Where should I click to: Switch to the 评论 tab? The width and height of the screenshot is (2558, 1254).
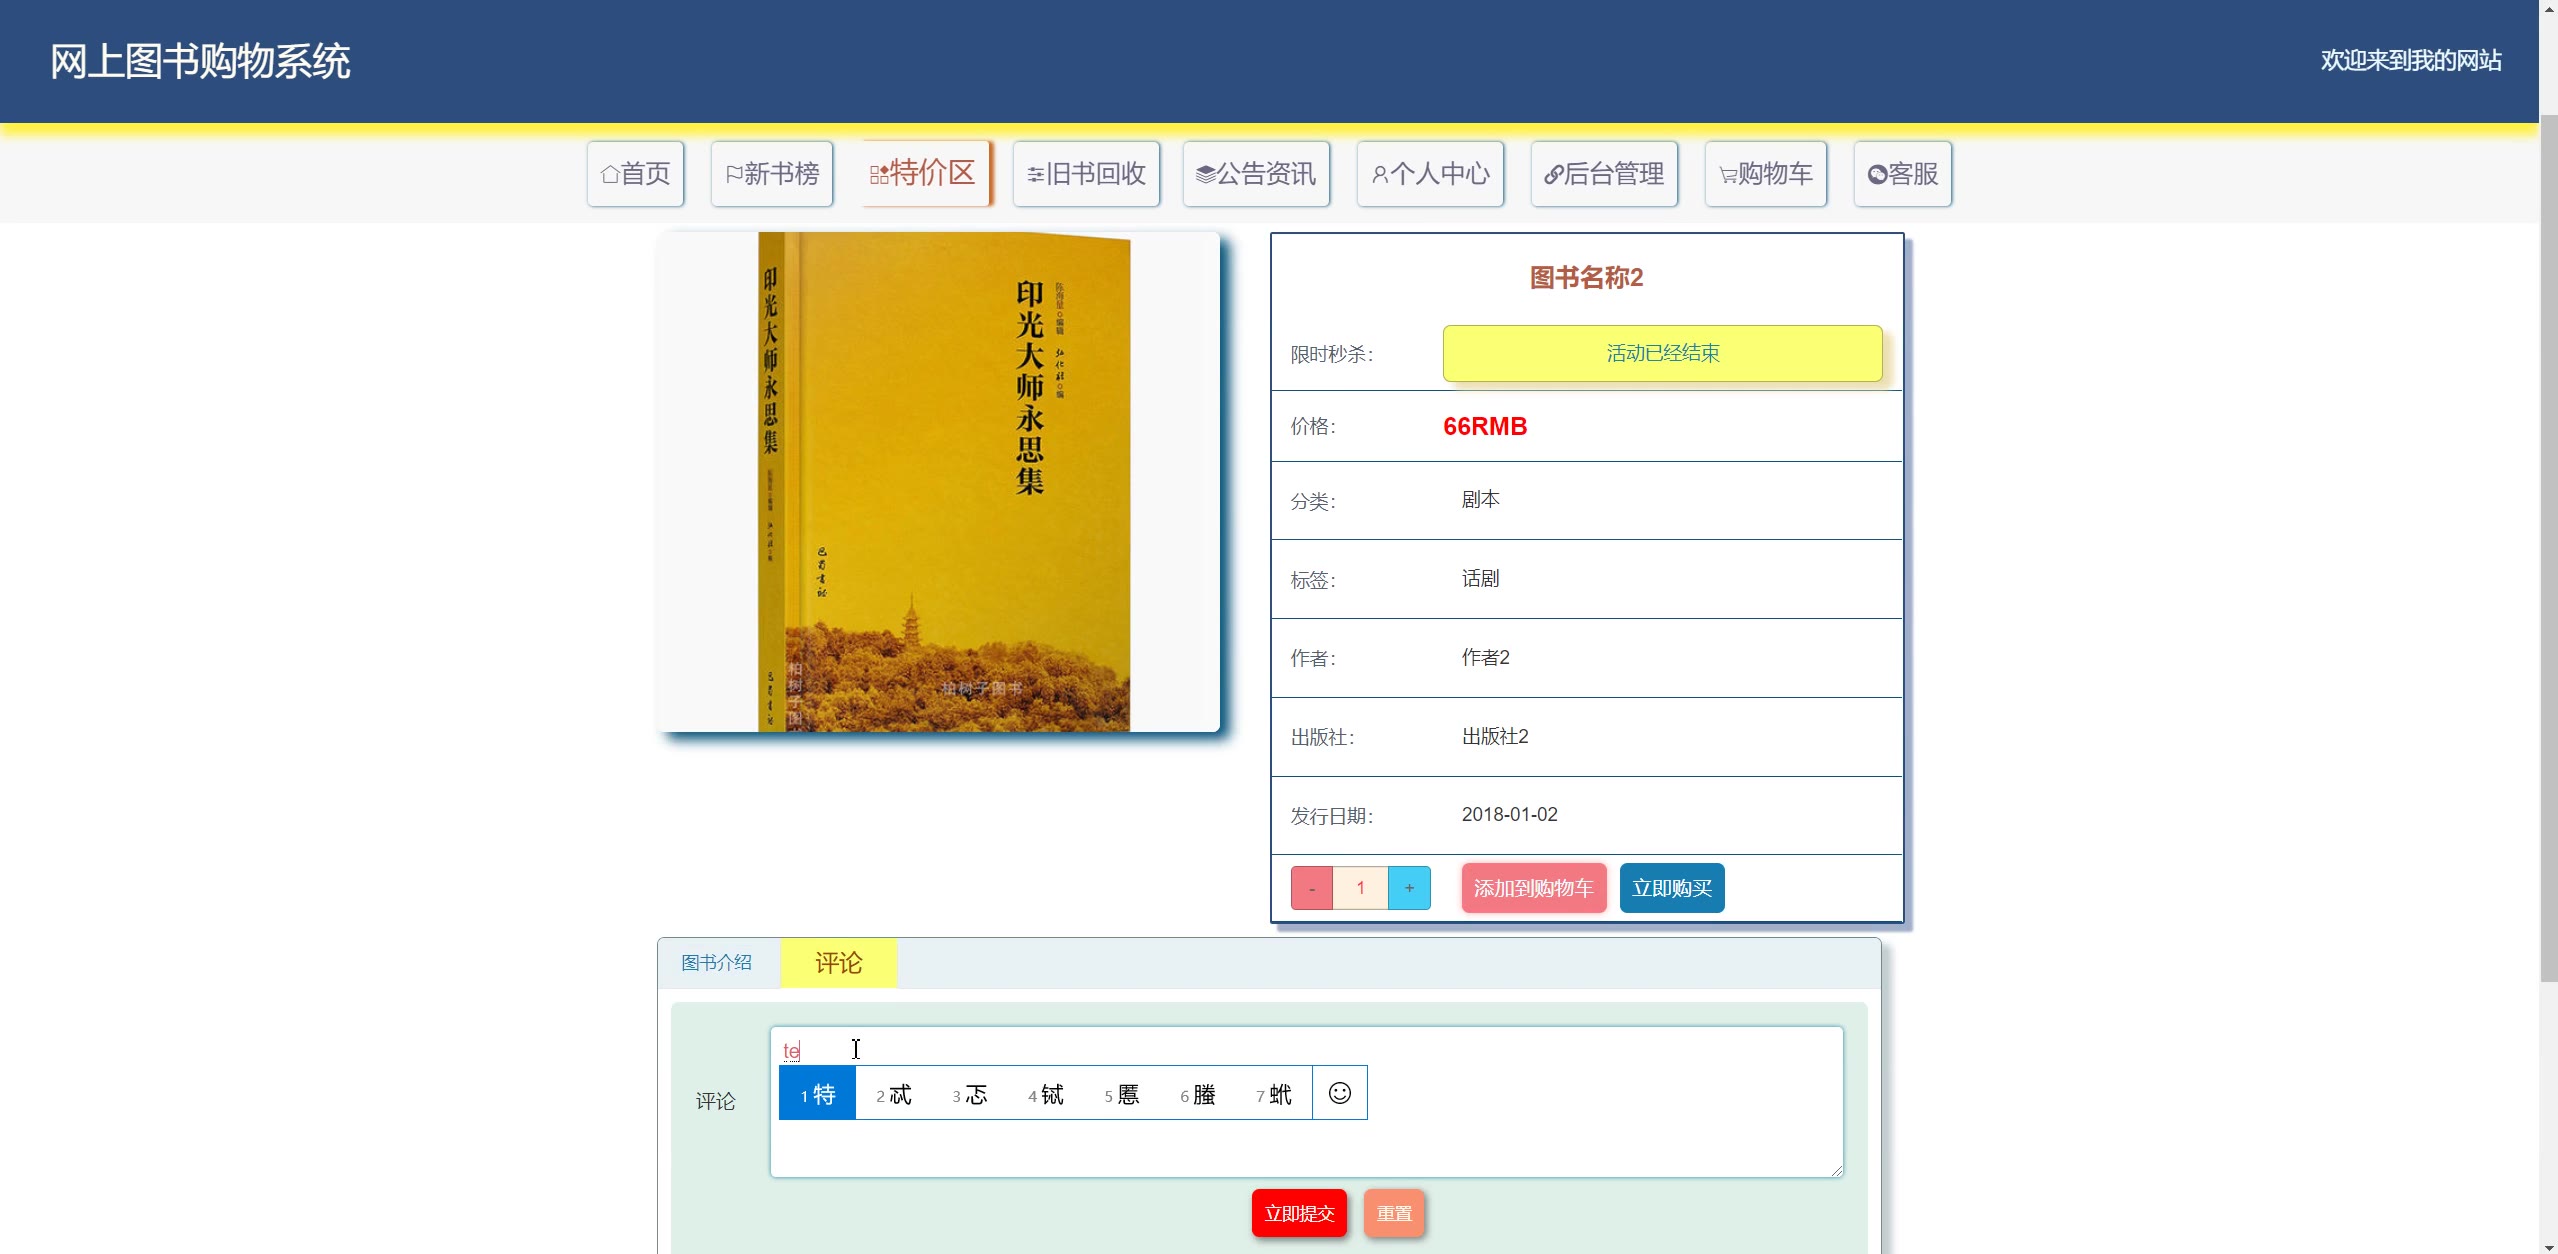pos(838,963)
